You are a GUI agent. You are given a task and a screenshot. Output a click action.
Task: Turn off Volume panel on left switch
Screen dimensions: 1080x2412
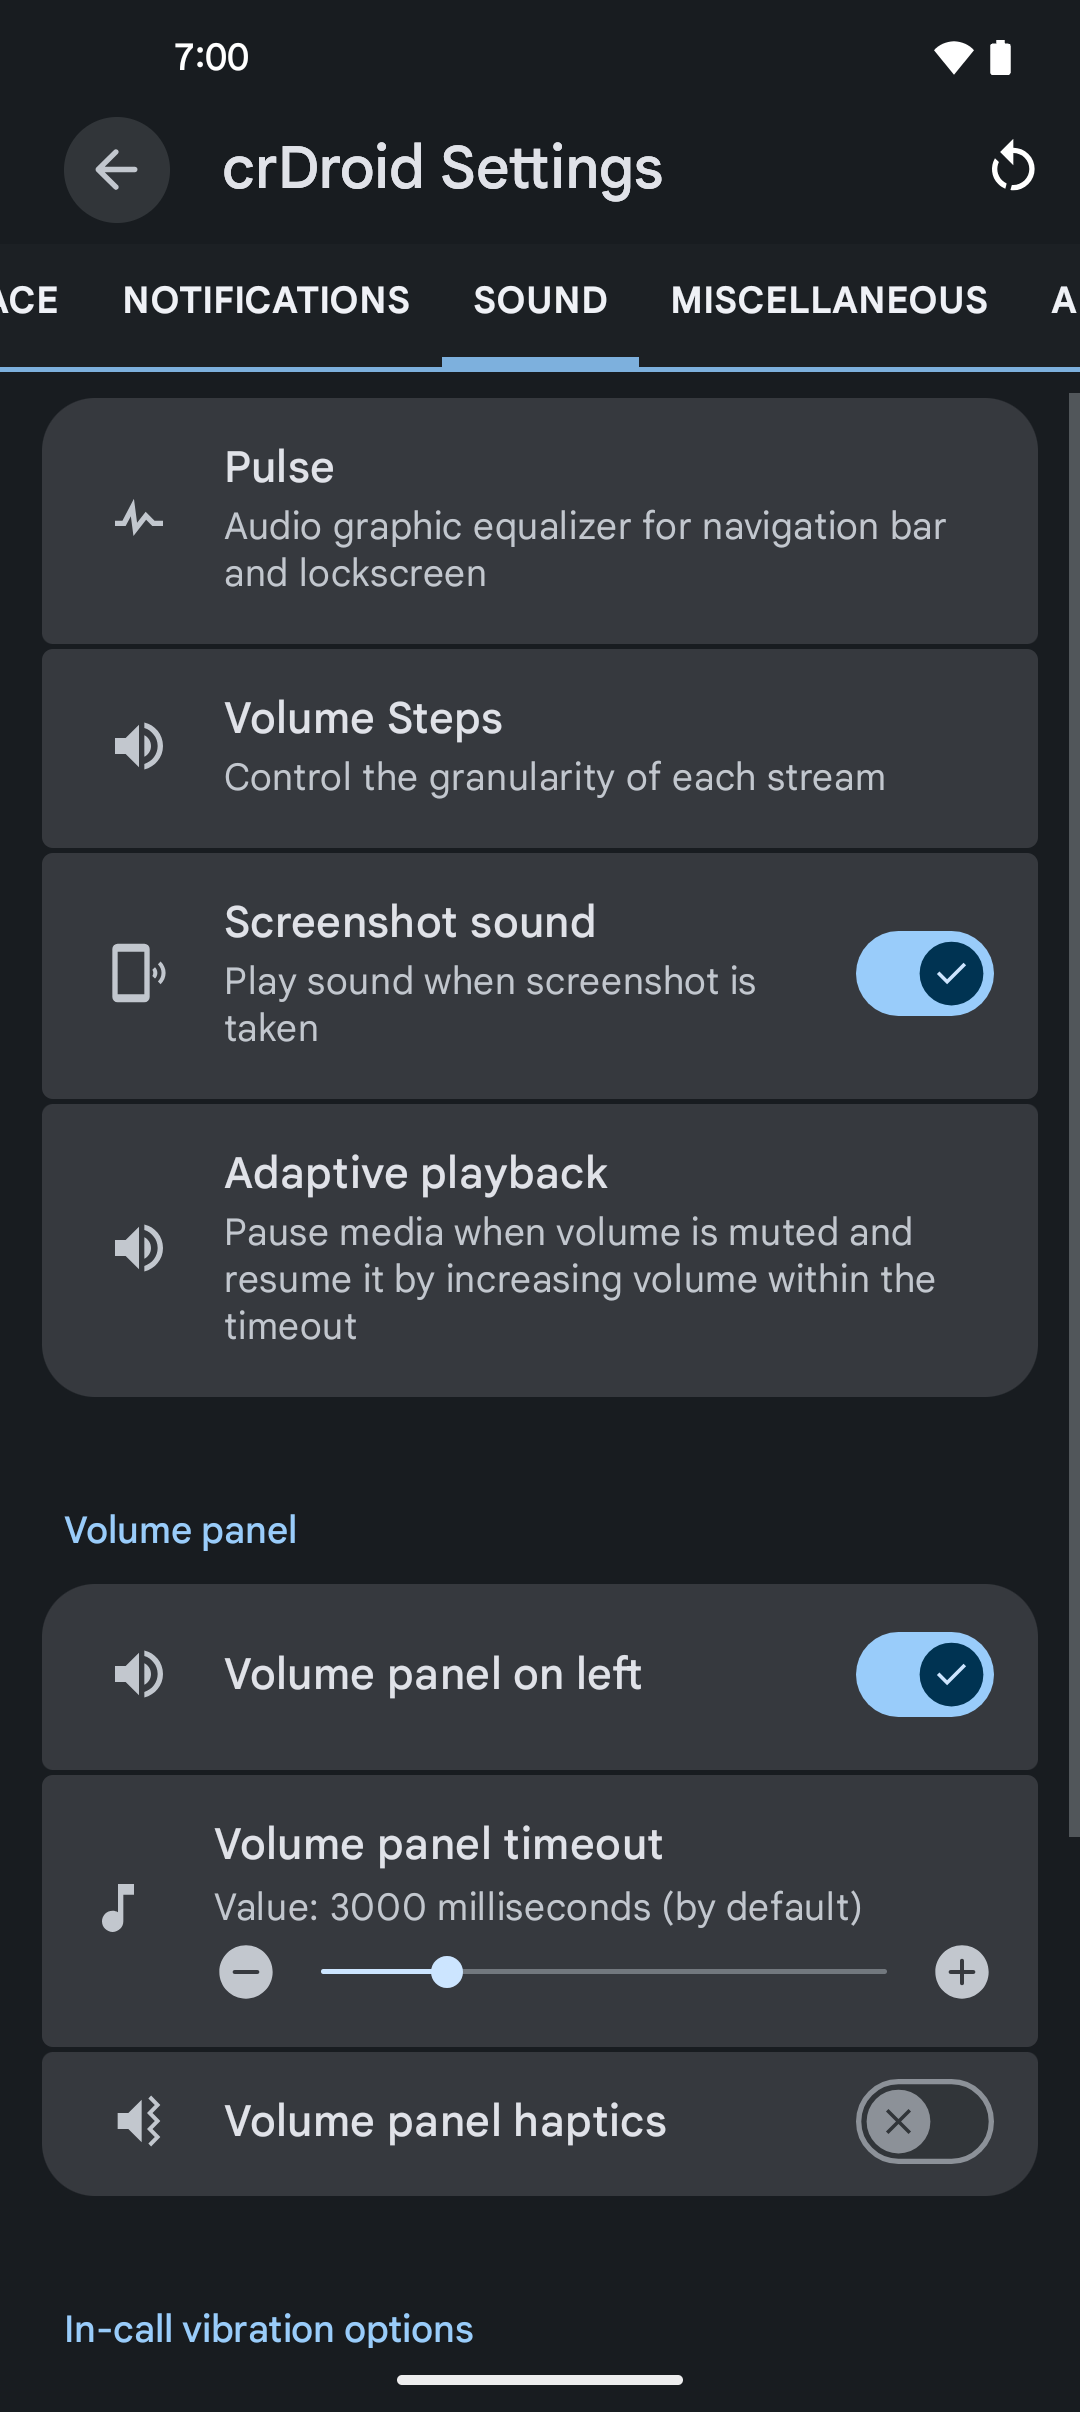(924, 1675)
